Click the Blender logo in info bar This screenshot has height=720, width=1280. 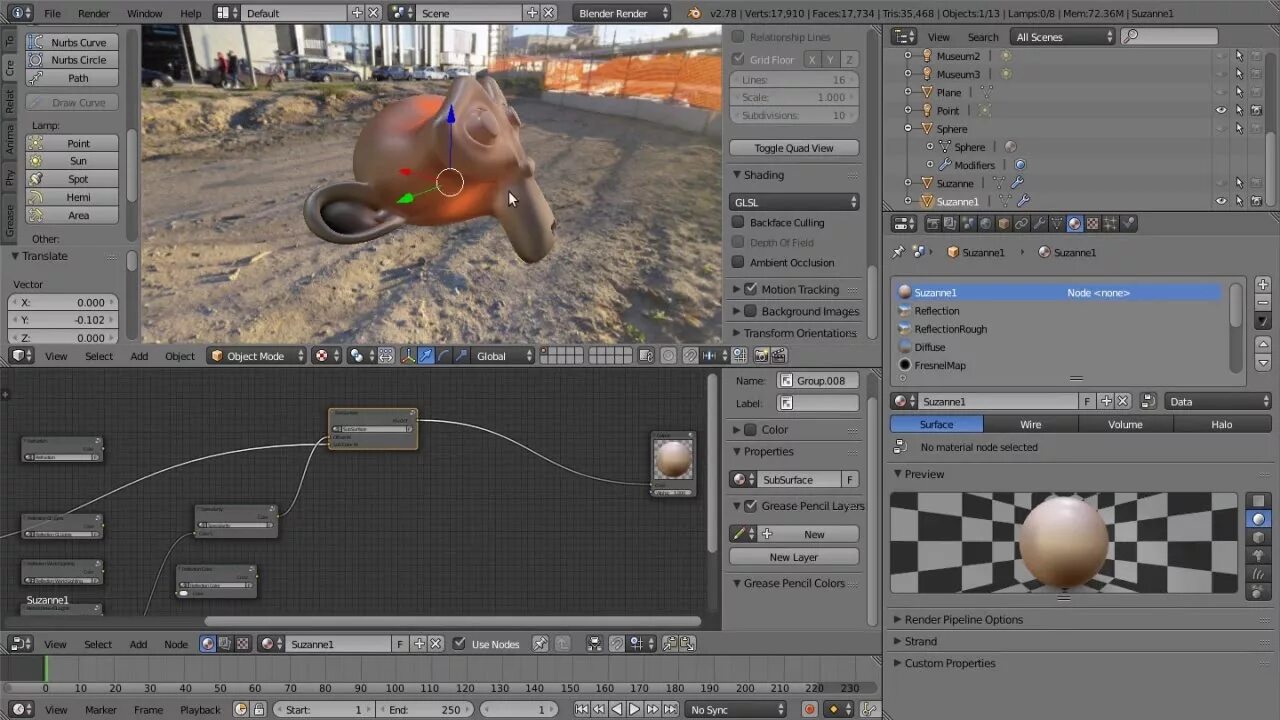[x=695, y=13]
